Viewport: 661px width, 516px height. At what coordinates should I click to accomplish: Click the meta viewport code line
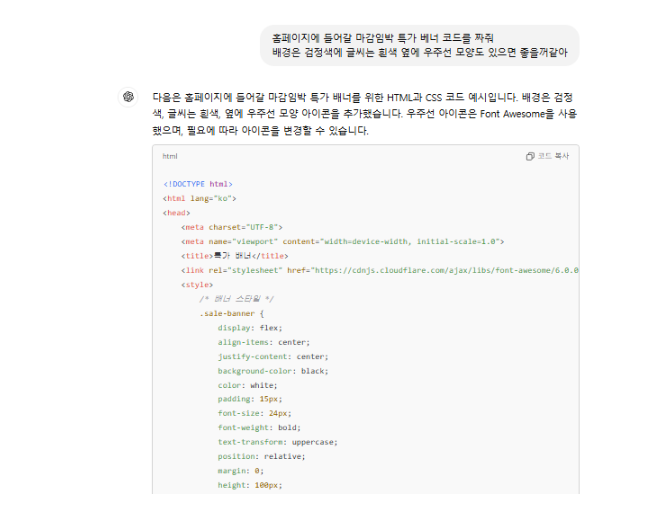[x=342, y=242]
